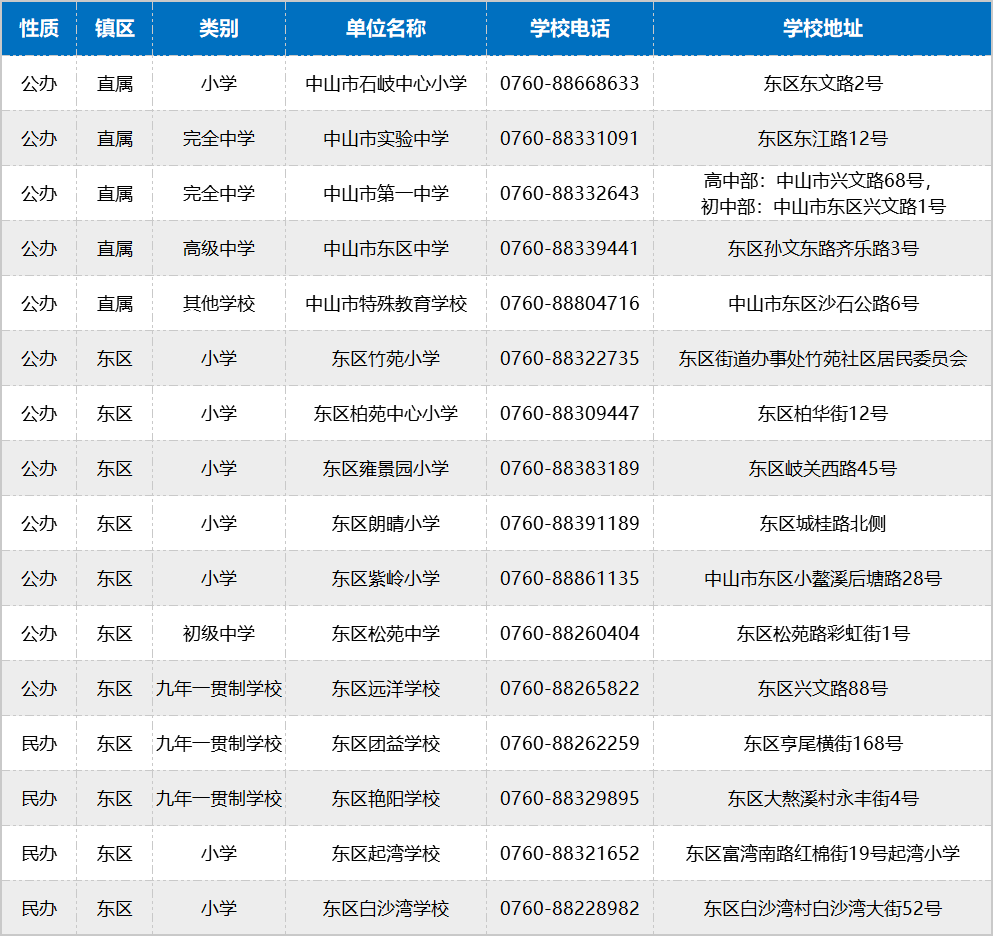This screenshot has width=993, height=936.
Task: Click the 性质 column header
Action: pyautogui.click(x=39, y=28)
